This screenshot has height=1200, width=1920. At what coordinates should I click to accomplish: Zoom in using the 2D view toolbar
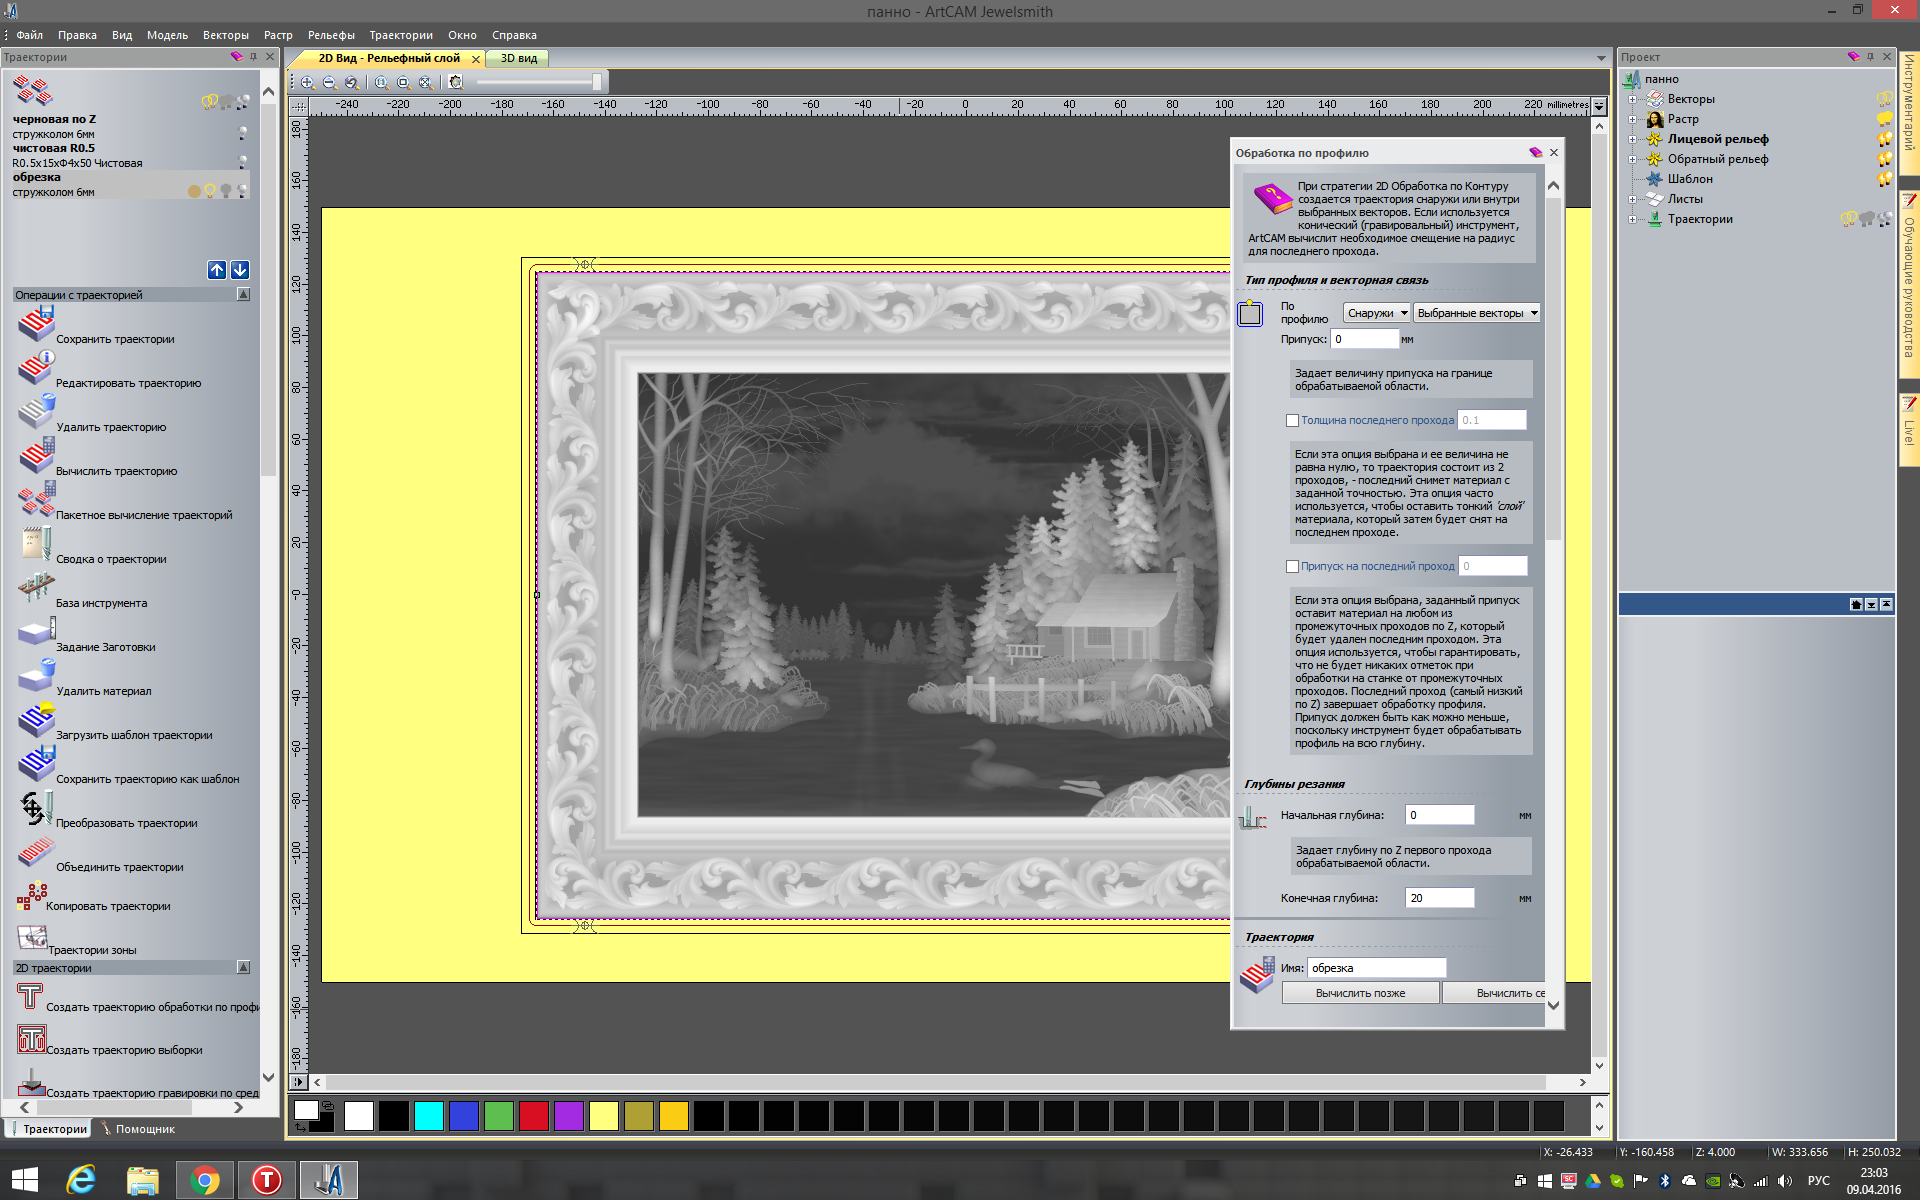tap(308, 83)
